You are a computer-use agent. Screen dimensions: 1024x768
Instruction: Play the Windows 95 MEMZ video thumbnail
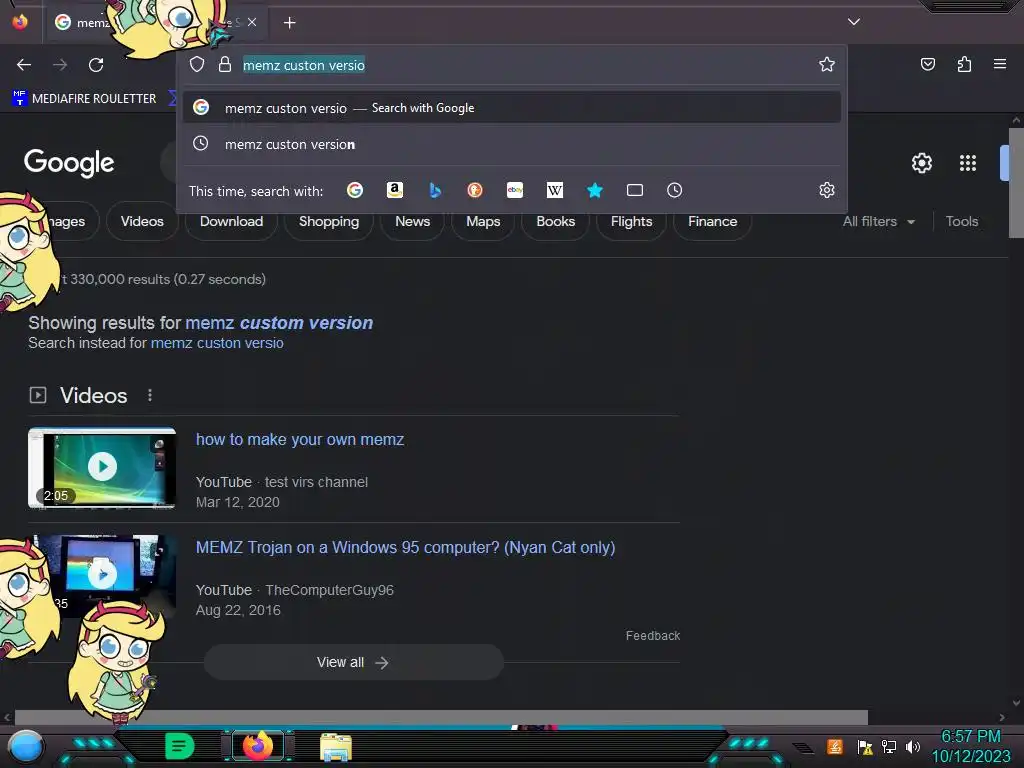coord(103,575)
